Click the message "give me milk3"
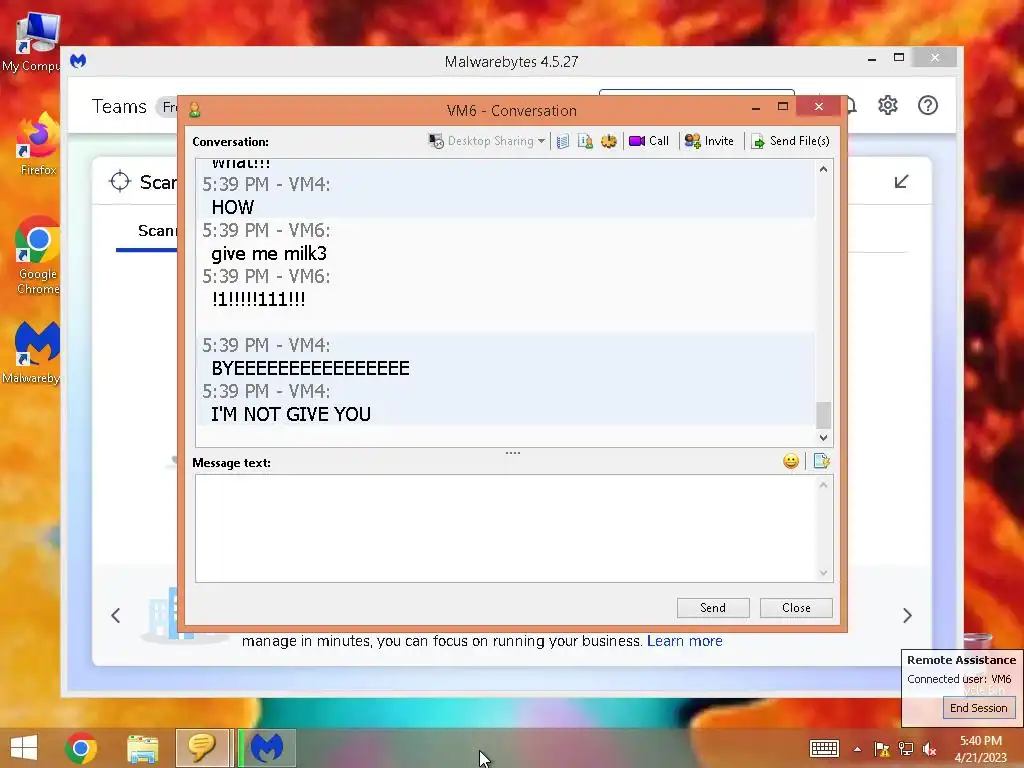1024x768 pixels. tap(269, 253)
